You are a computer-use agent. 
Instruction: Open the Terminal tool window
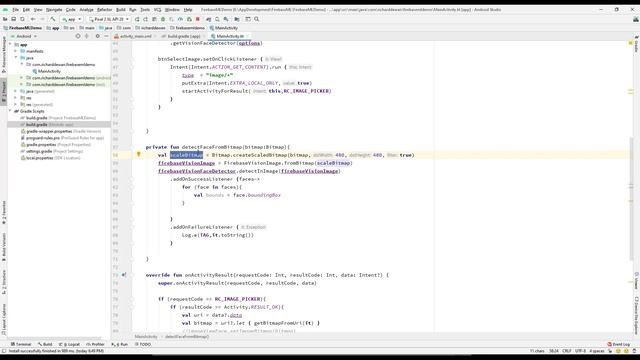(21, 344)
